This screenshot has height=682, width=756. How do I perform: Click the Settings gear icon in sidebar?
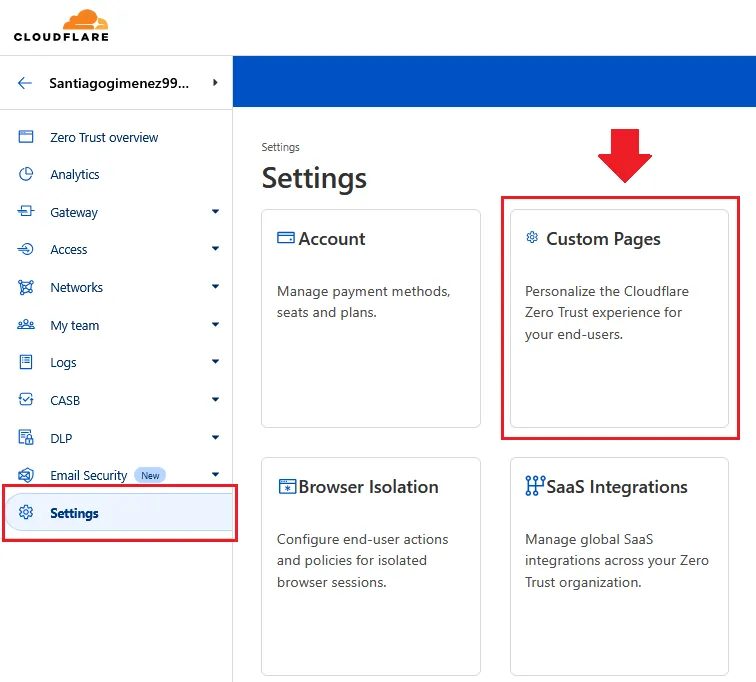[x=27, y=513]
